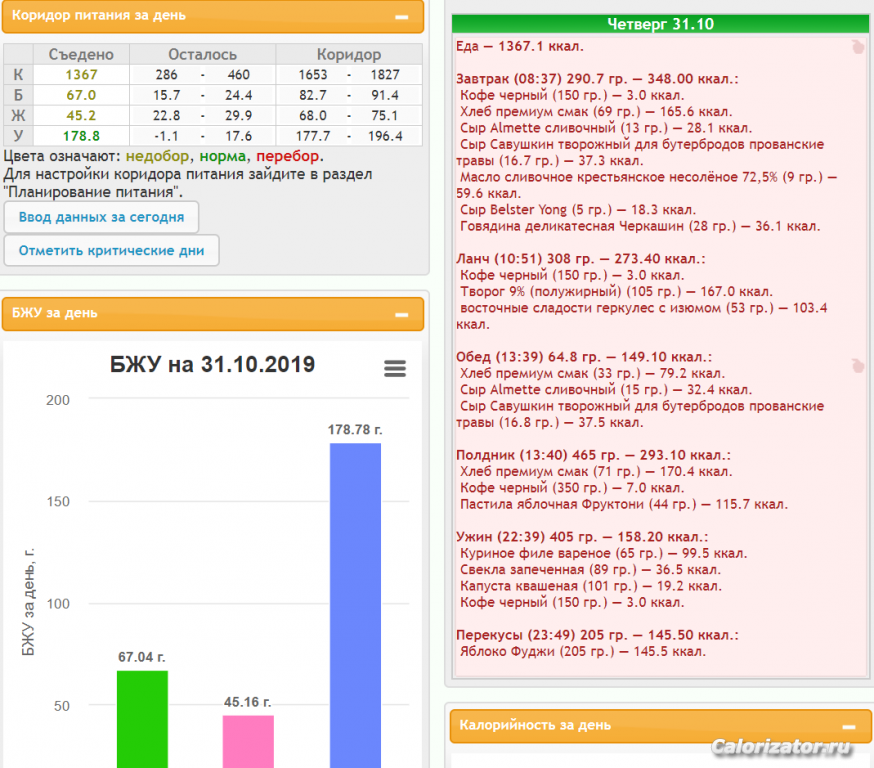Collapse the Коридор питания за день panel
Viewport: 874px width, 768px height.
(x=401, y=17)
